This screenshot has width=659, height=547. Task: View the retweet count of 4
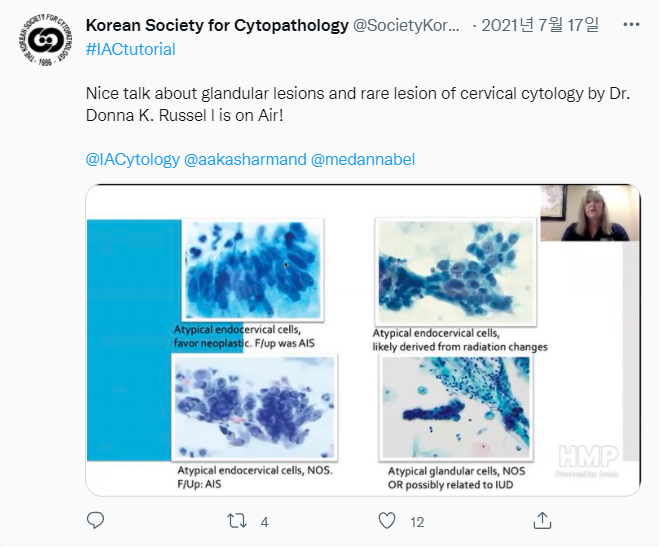(264, 522)
